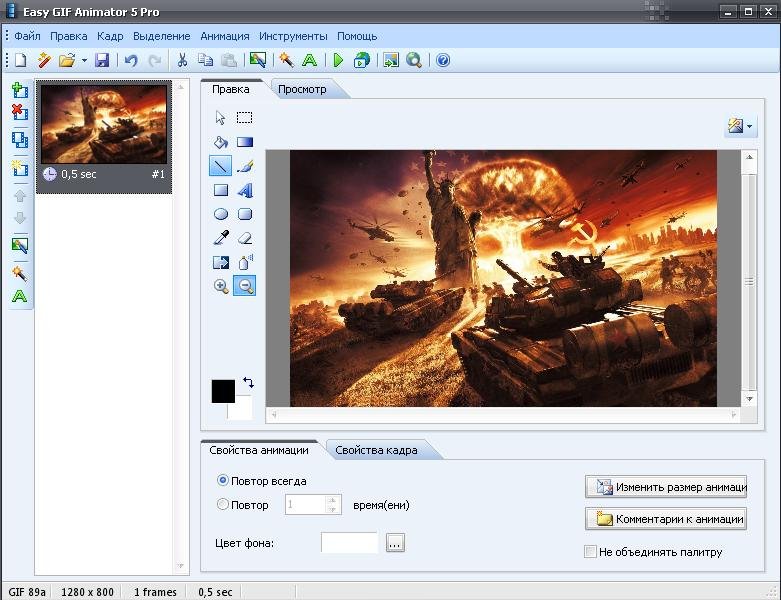Click the Preview in browser icon
The width and height of the screenshot is (781, 600).
[362, 60]
